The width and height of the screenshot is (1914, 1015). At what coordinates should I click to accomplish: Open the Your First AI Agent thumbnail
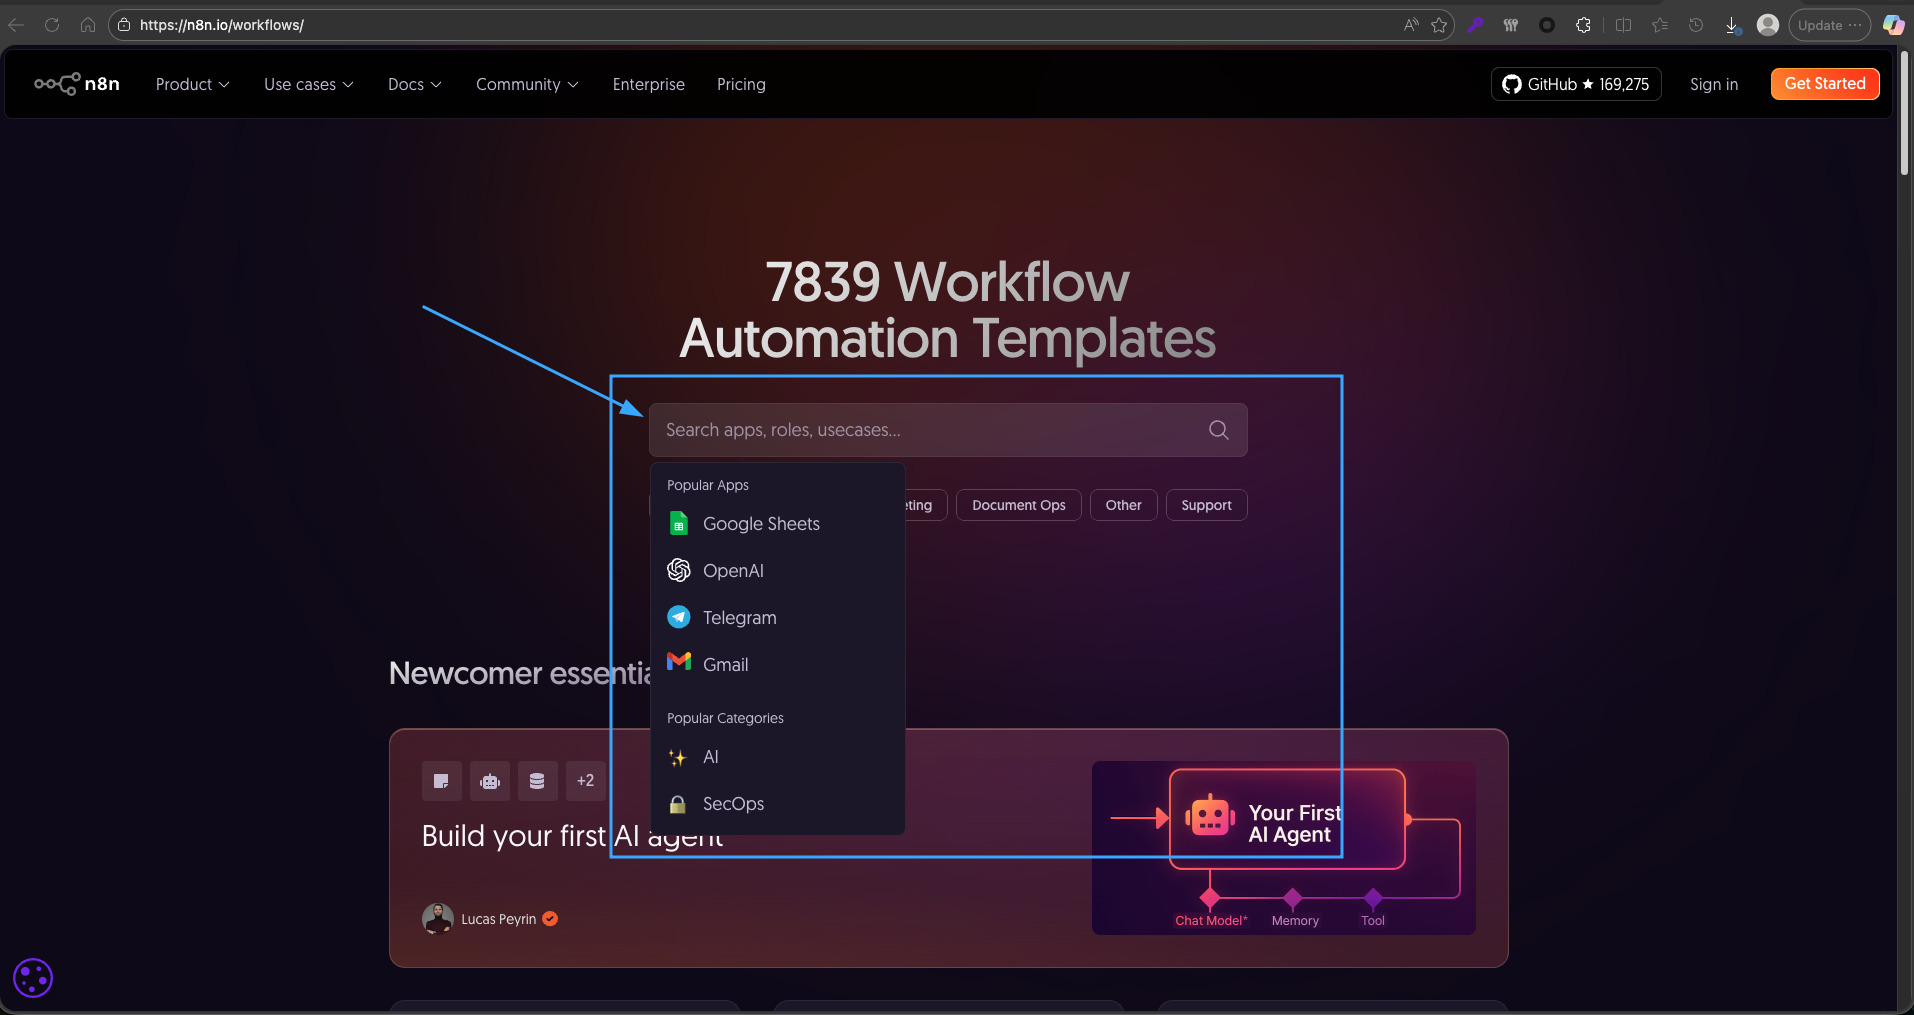pos(1283,848)
